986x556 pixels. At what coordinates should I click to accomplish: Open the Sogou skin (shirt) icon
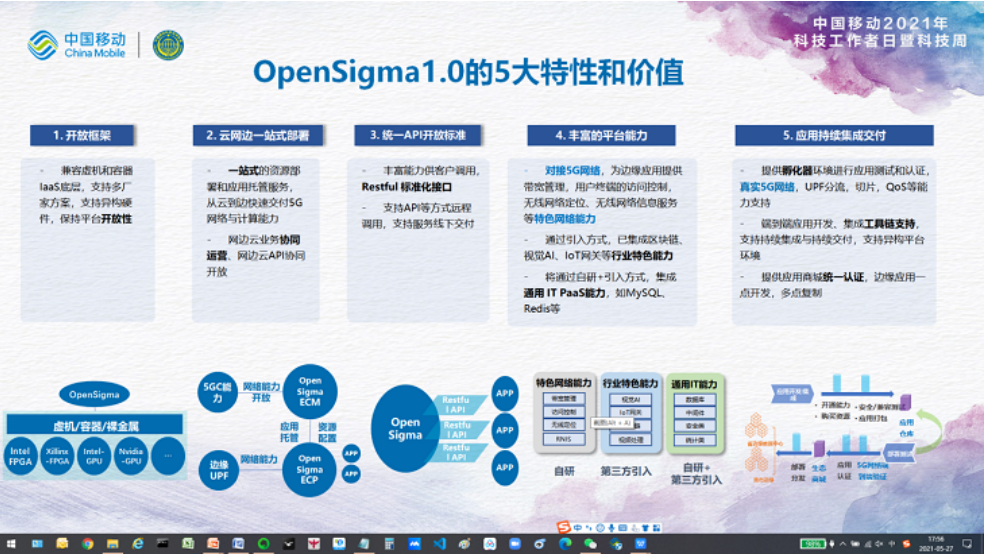(x=646, y=528)
